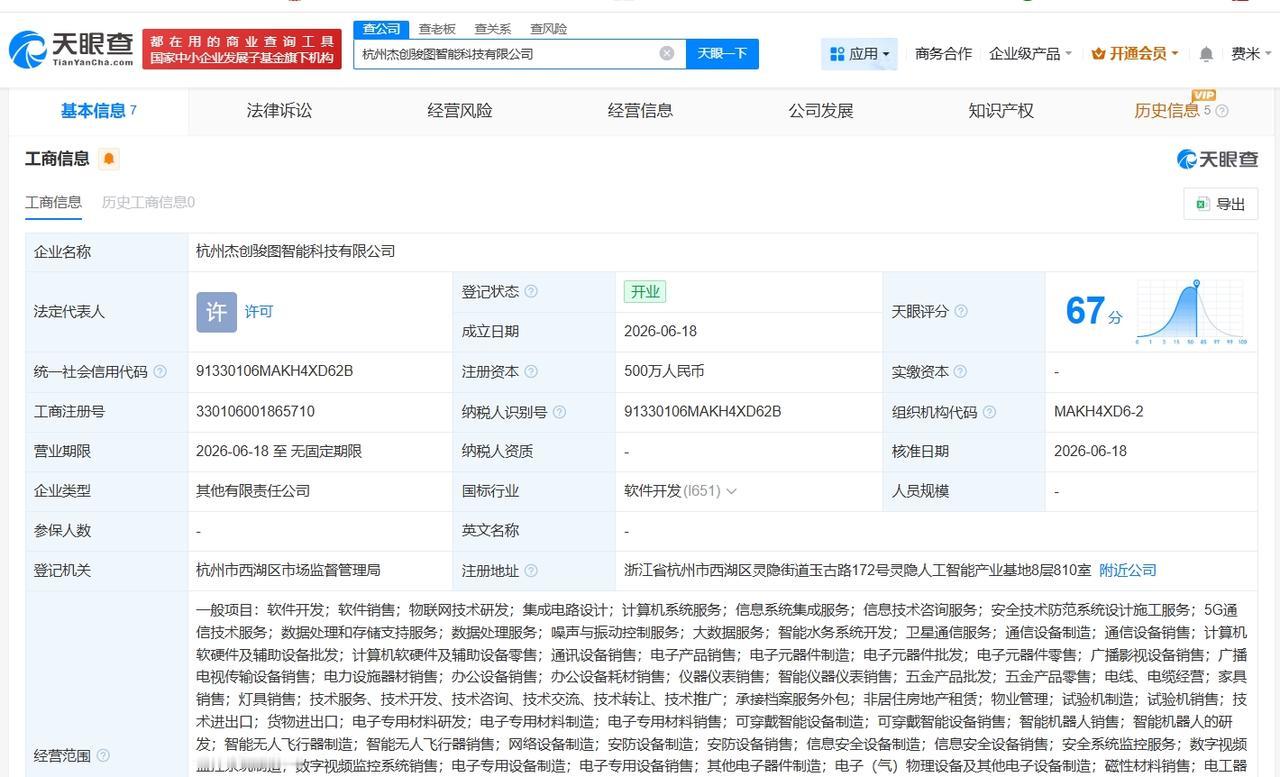Open the 费米 user account dropdown
The height and width of the screenshot is (777, 1280).
click(x=1251, y=53)
